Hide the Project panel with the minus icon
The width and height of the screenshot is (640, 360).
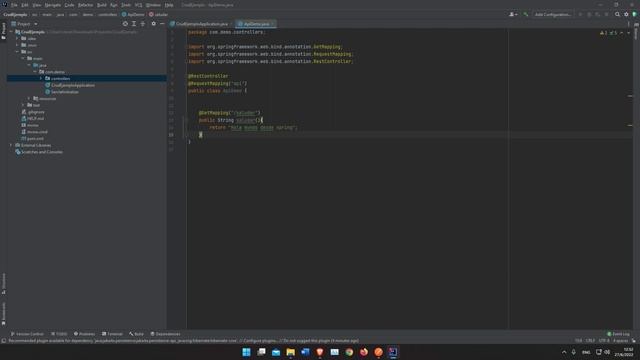click(x=162, y=24)
